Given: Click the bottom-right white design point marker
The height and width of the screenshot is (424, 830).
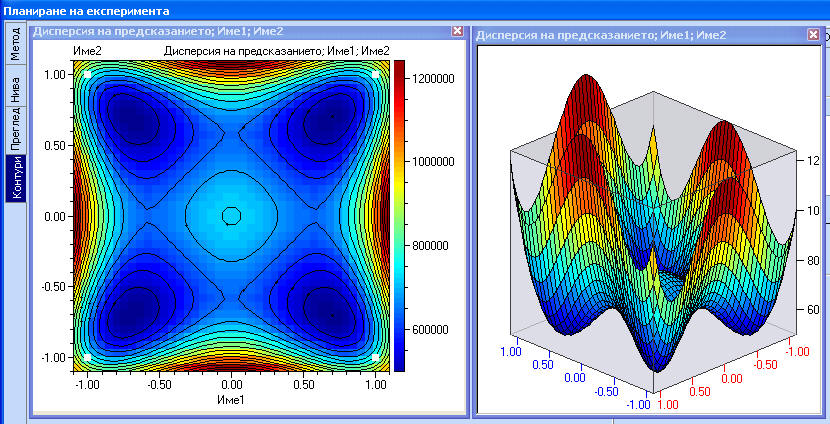Looking at the screenshot, I should click(375, 356).
